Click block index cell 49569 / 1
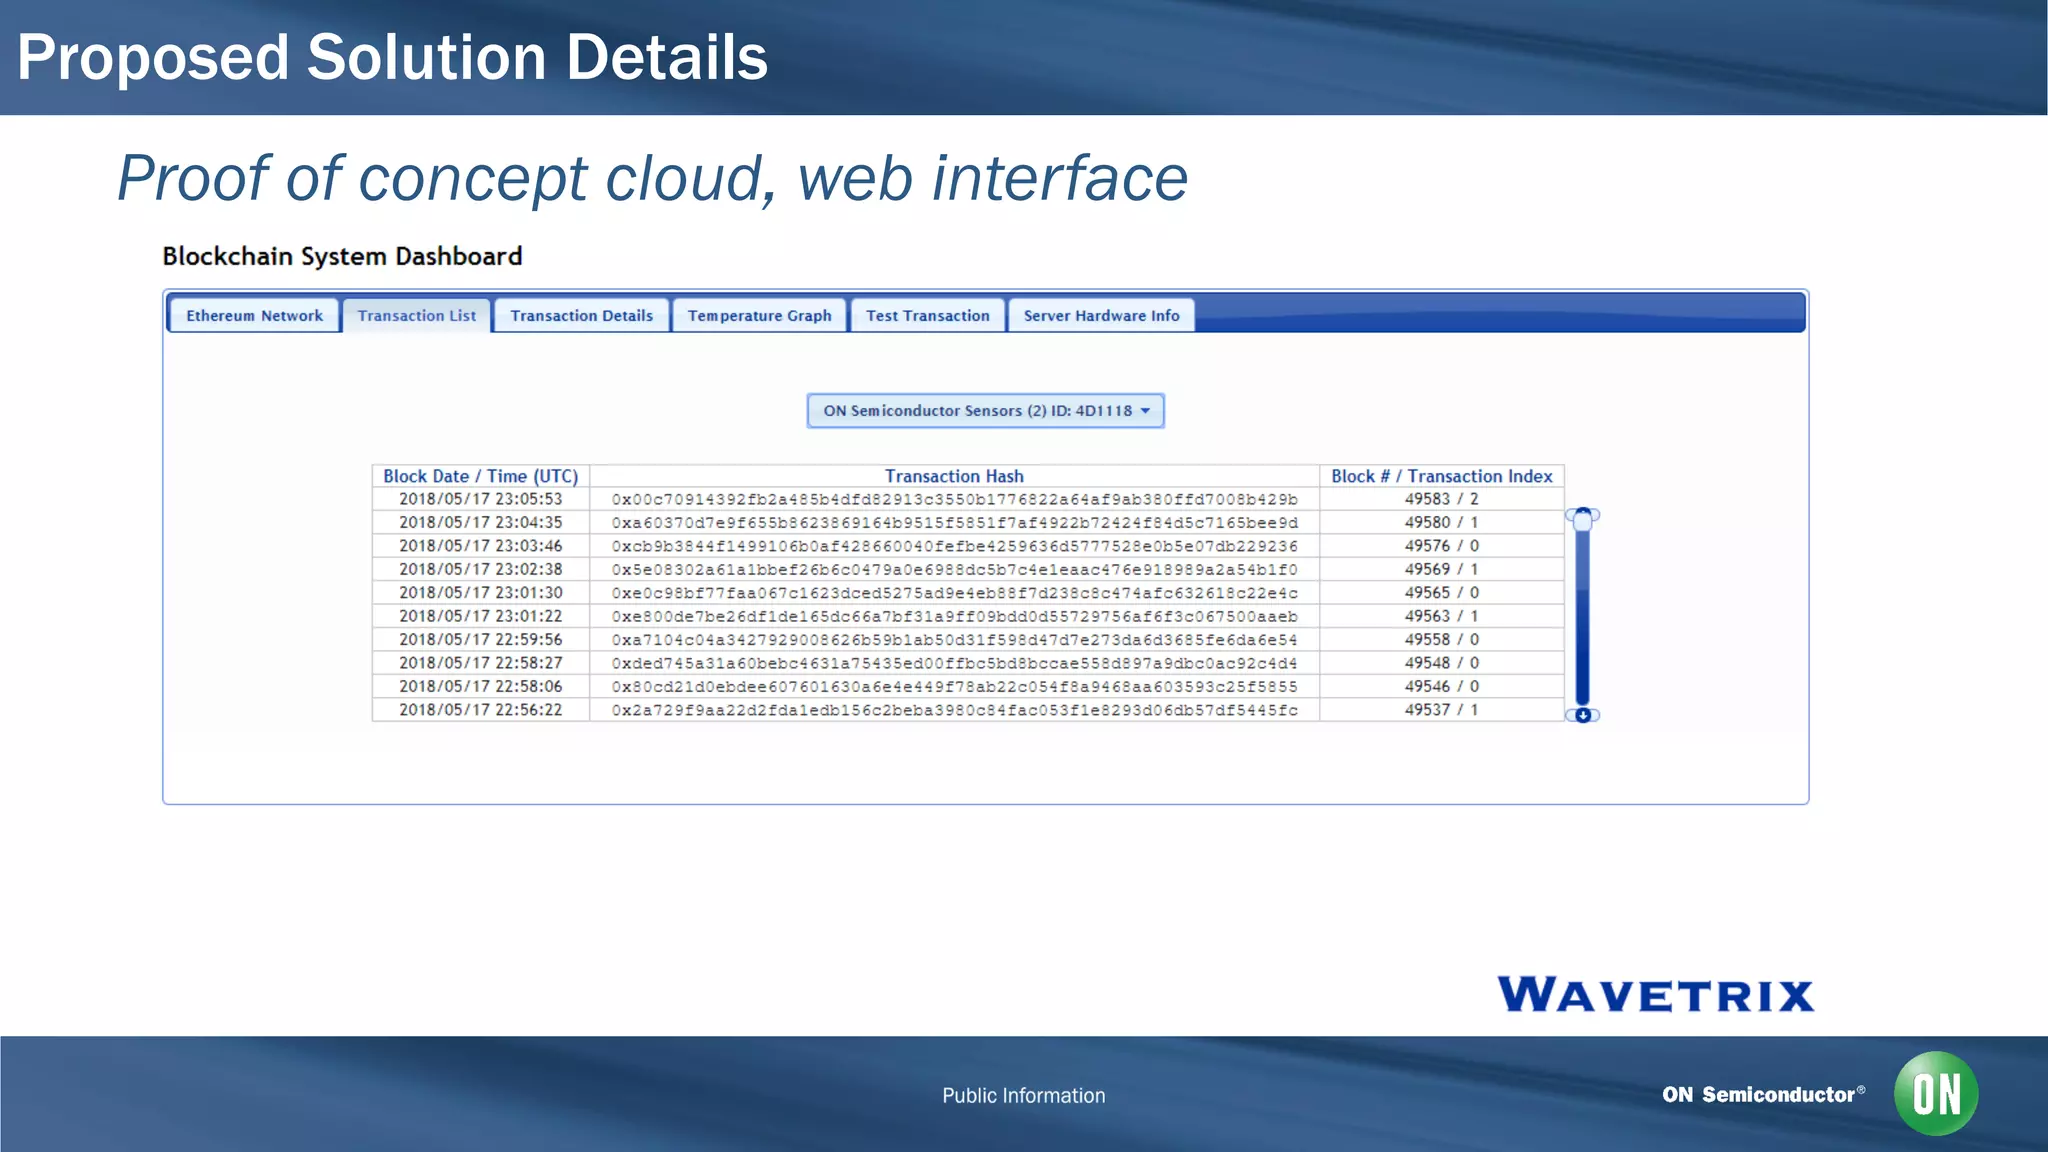 tap(1442, 569)
